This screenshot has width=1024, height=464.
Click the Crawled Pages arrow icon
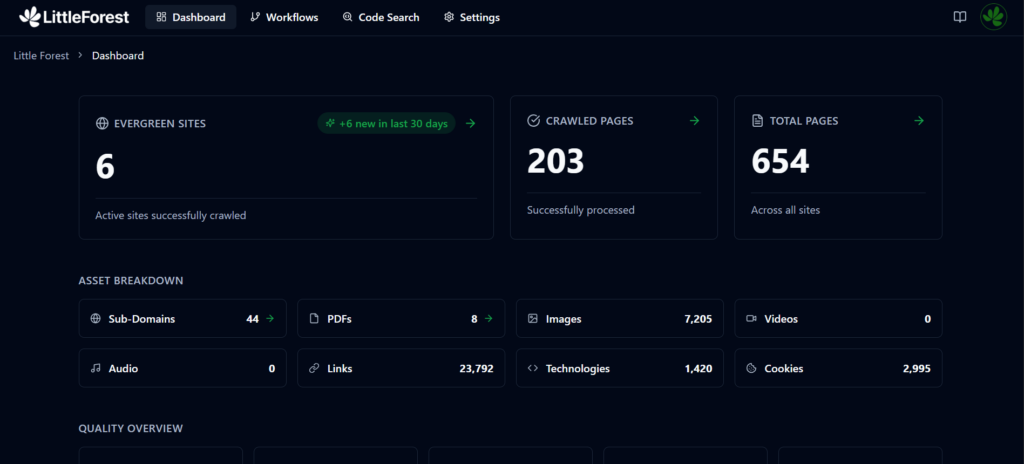pyautogui.click(x=695, y=121)
